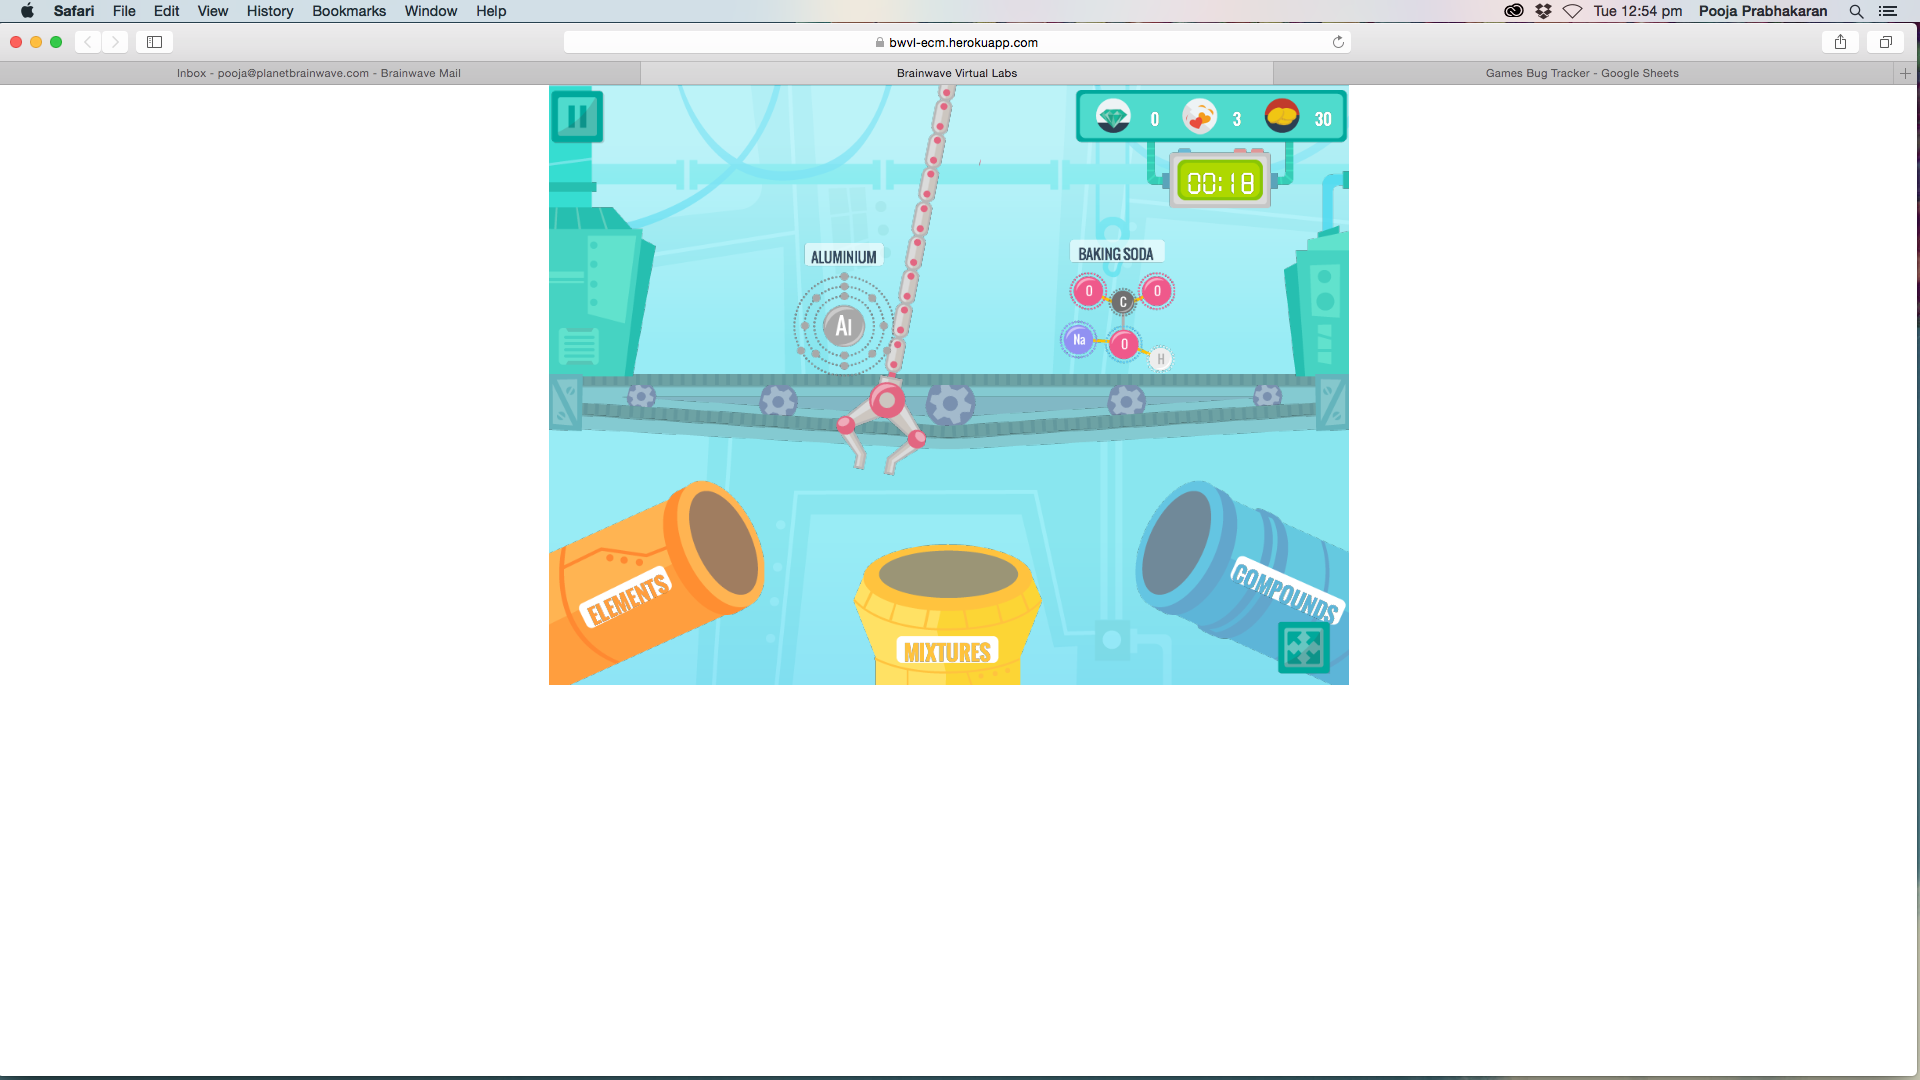This screenshot has height=1080, width=1920.
Task: Click the diamond score icon
Action: click(1113, 117)
